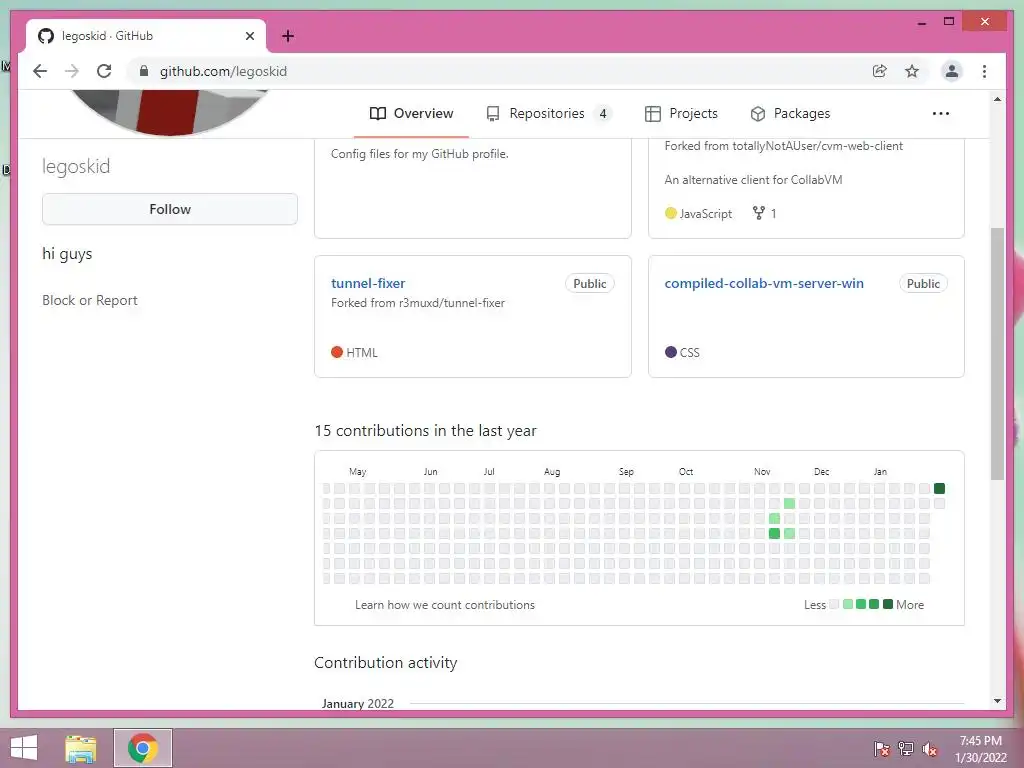Go back to the previous page
The height and width of the screenshot is (768, 1024).
click(x=40, y=71)
